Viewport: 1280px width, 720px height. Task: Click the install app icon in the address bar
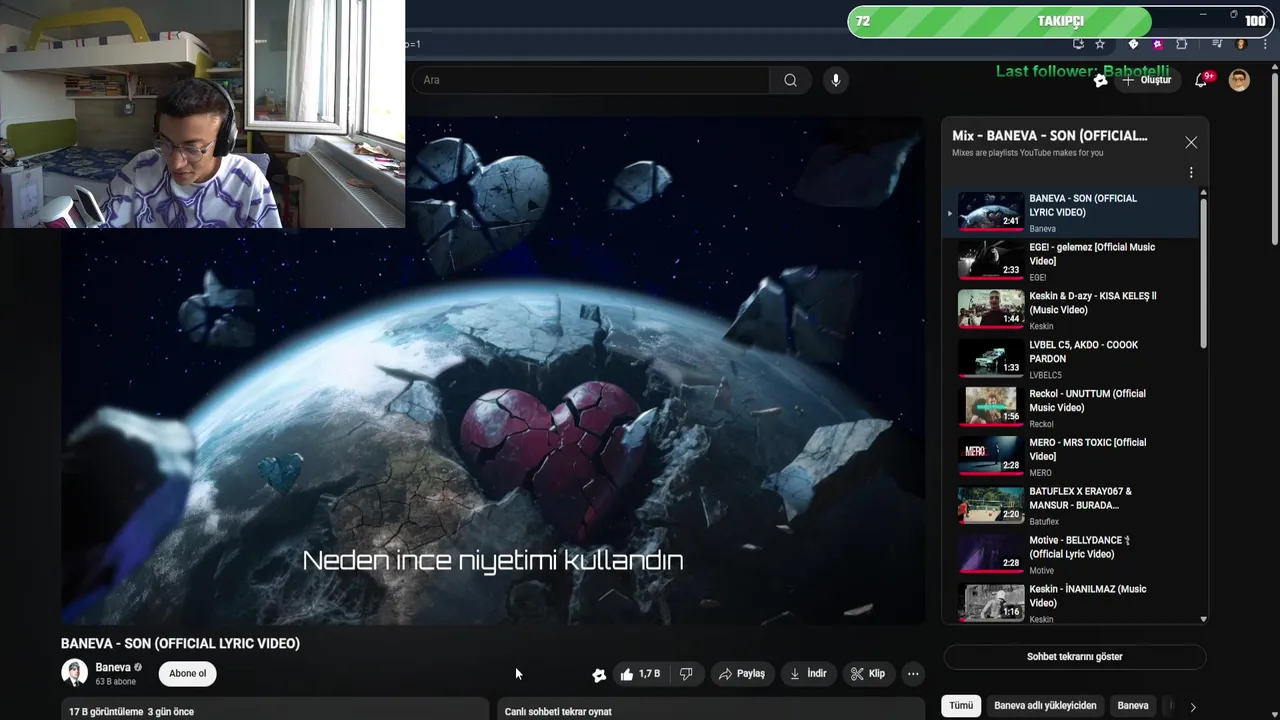(1078, 44)
